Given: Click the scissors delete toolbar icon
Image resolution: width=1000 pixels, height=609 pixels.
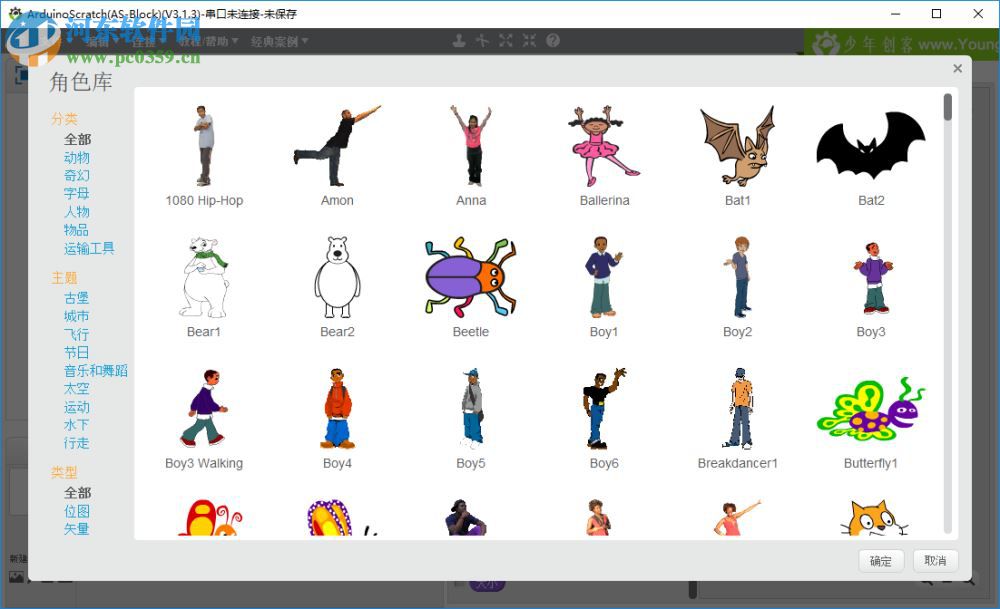Looking at the screenshot, I should tap(482, 41).
